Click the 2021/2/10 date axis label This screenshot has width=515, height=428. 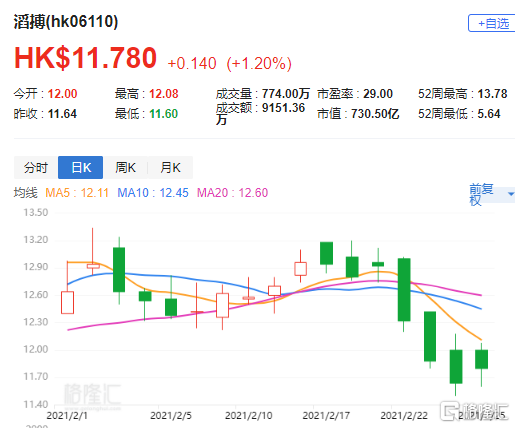[x=249, y=415]
